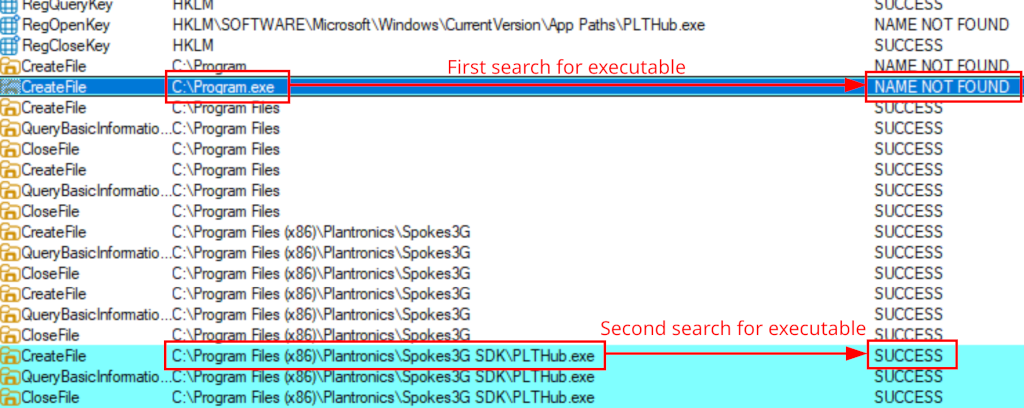The image size is (1024, 408).
Task: Select the C:\Program.exe path cell
Action: click(229, 87)
